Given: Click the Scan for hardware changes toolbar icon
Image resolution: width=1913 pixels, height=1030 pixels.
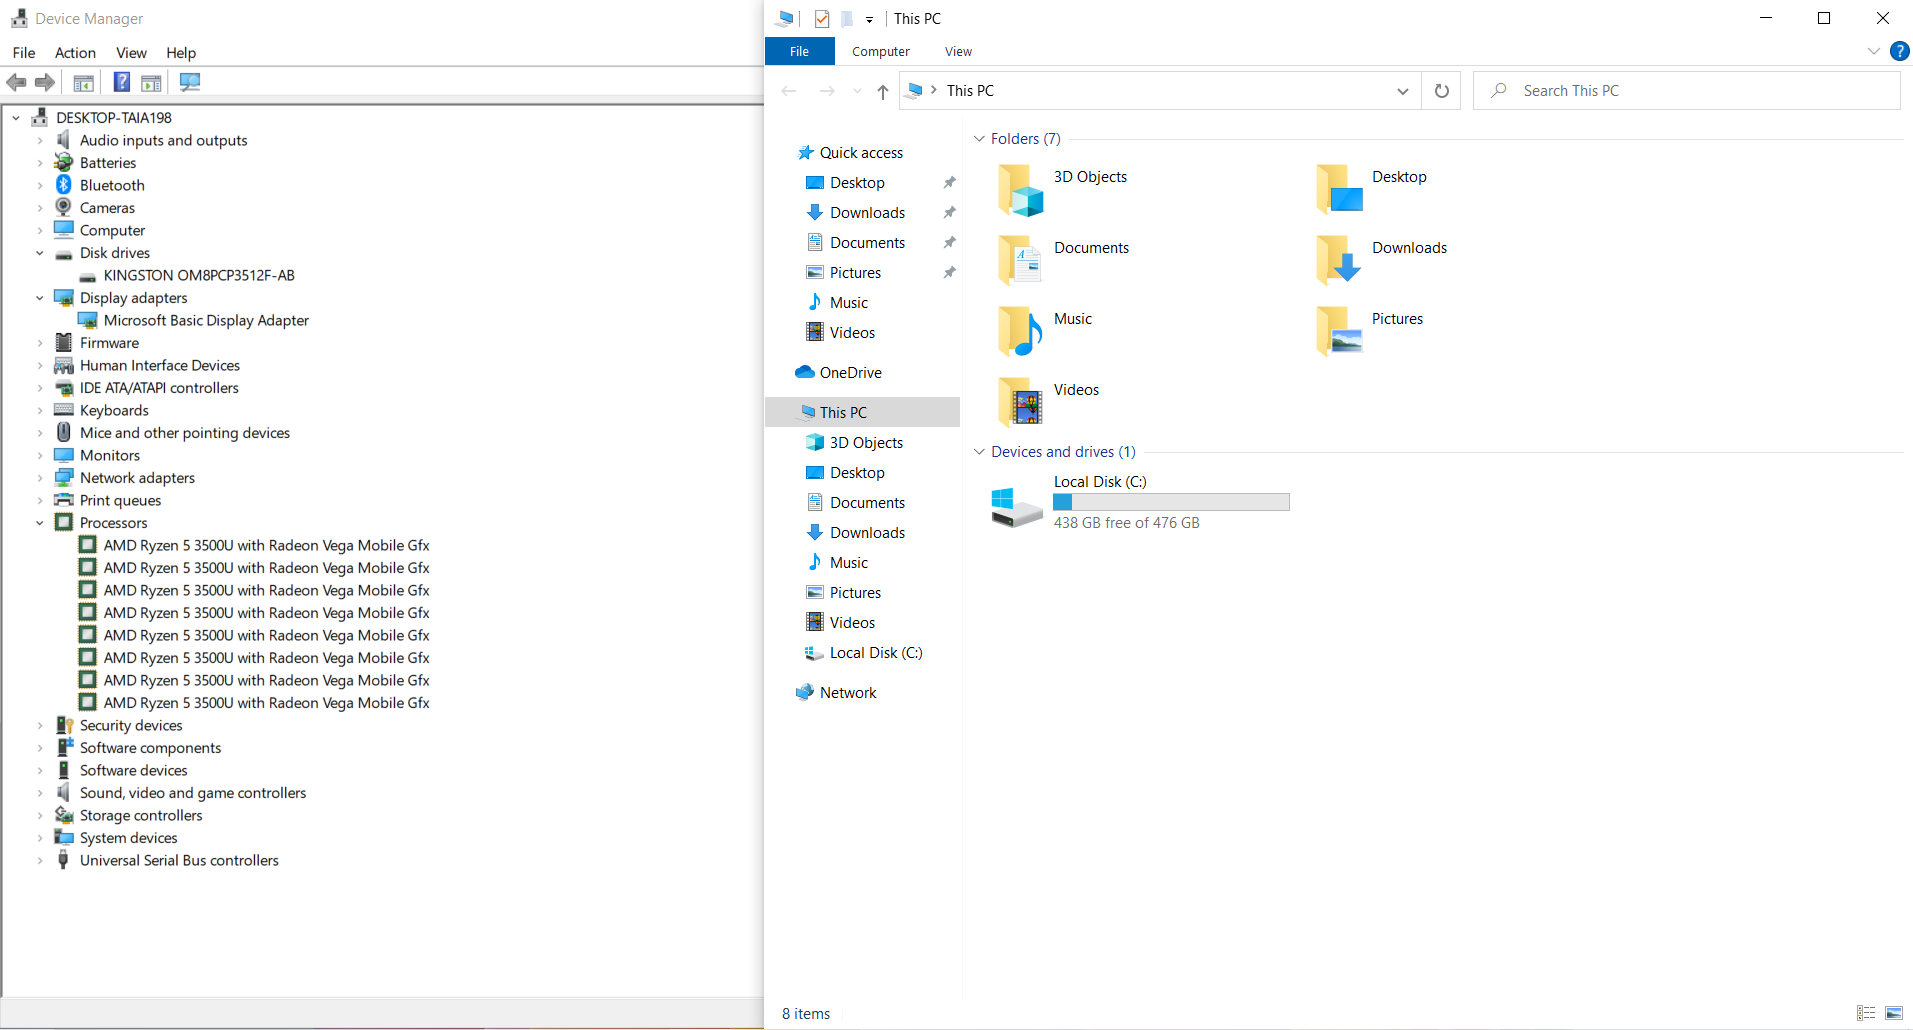Looking at the screenshot, I should click(190, 82).
